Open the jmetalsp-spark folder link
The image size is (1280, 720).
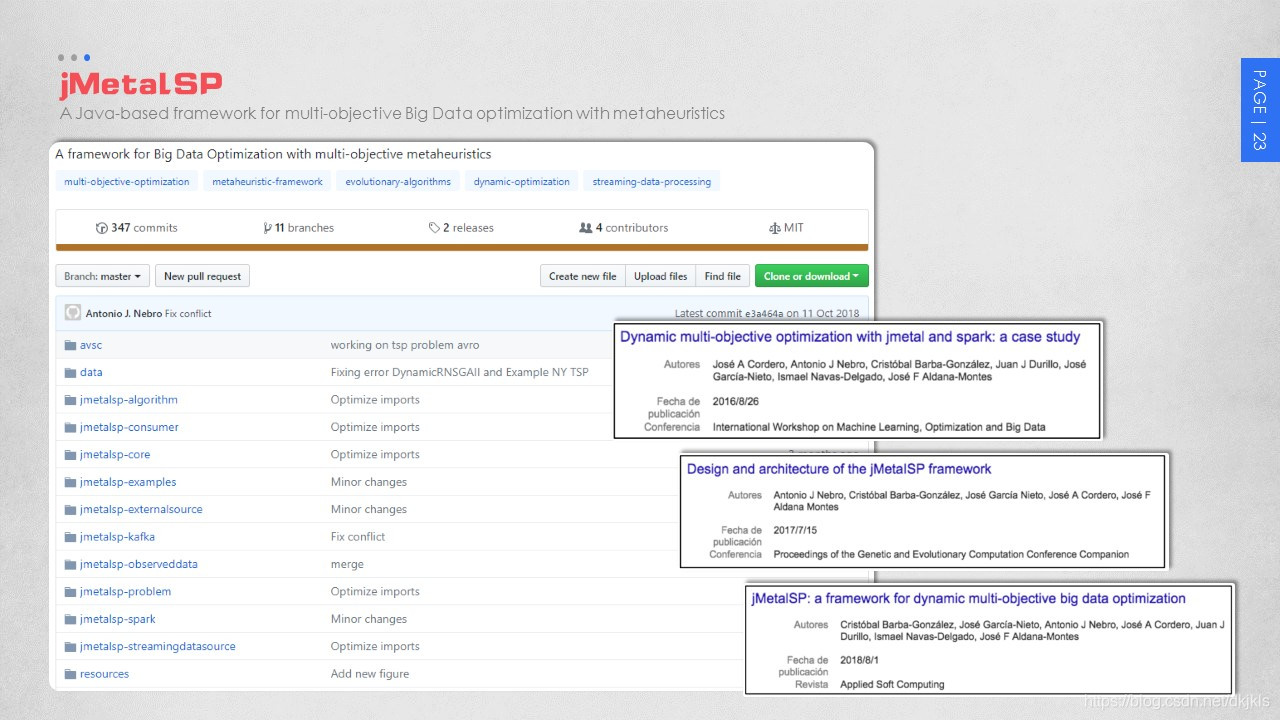(118, 619)
